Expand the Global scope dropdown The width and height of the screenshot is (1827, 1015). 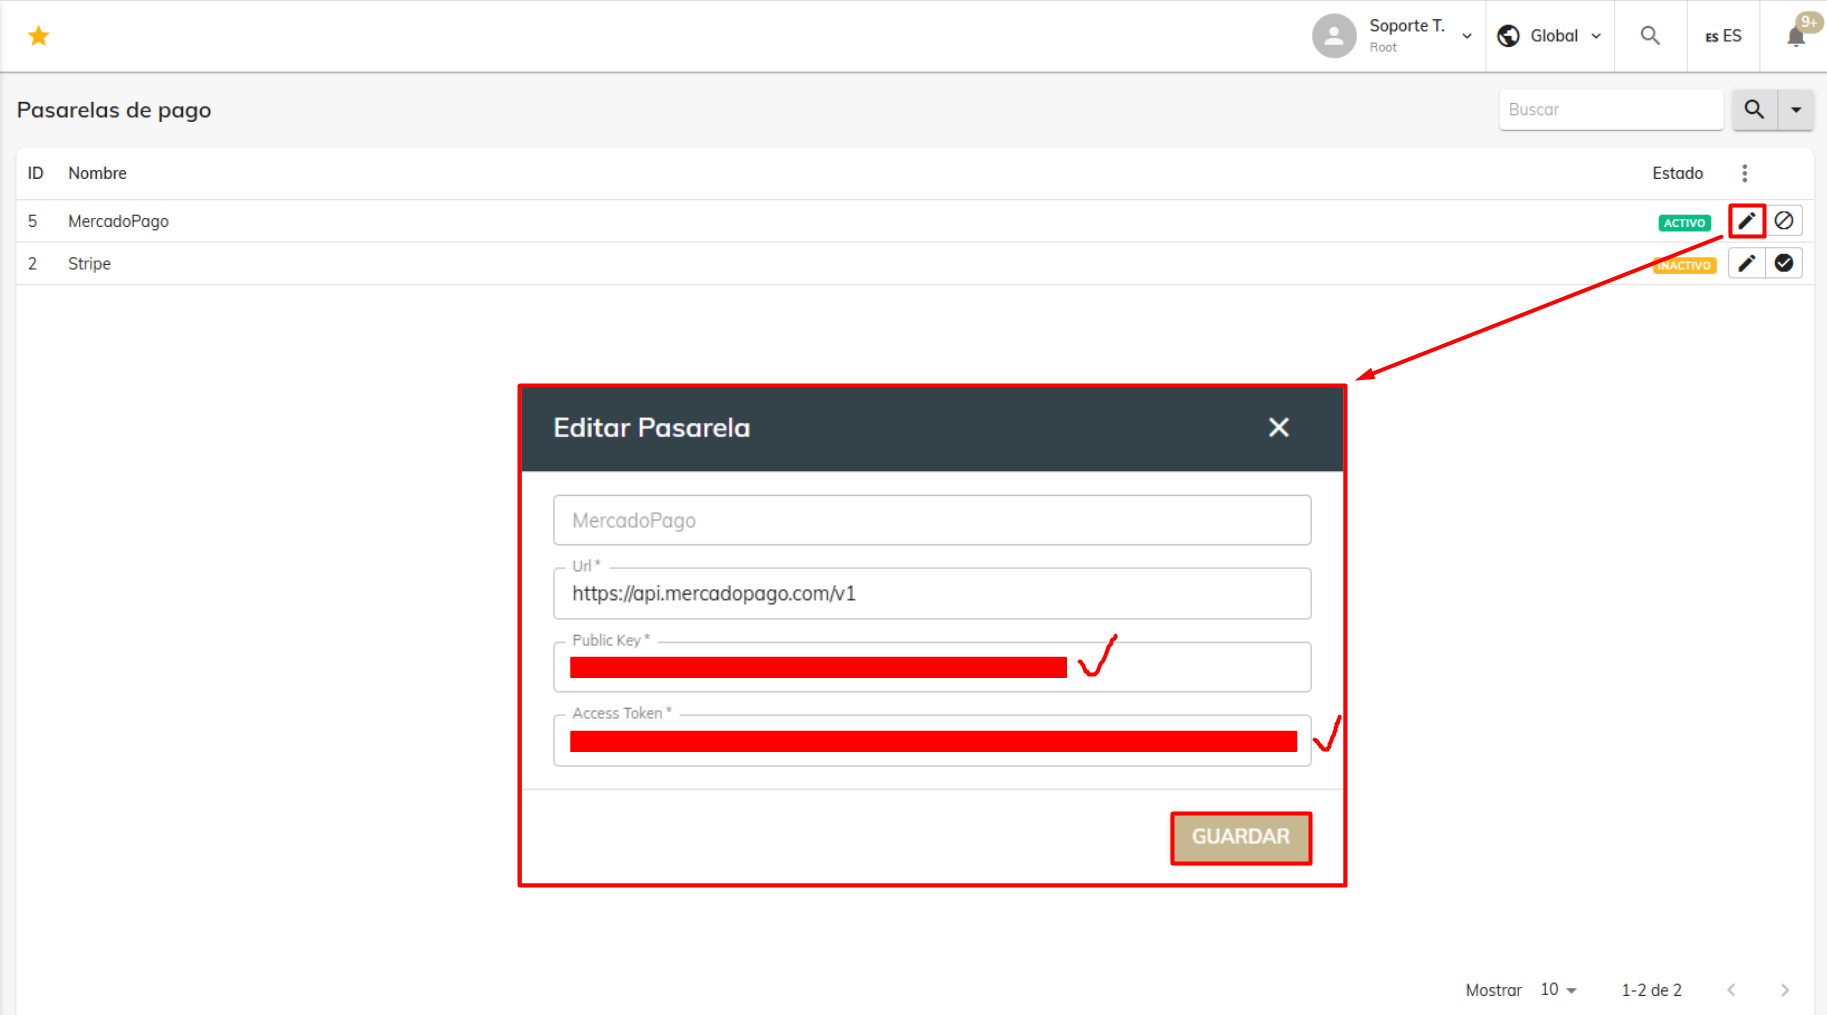click(1549, 36)
